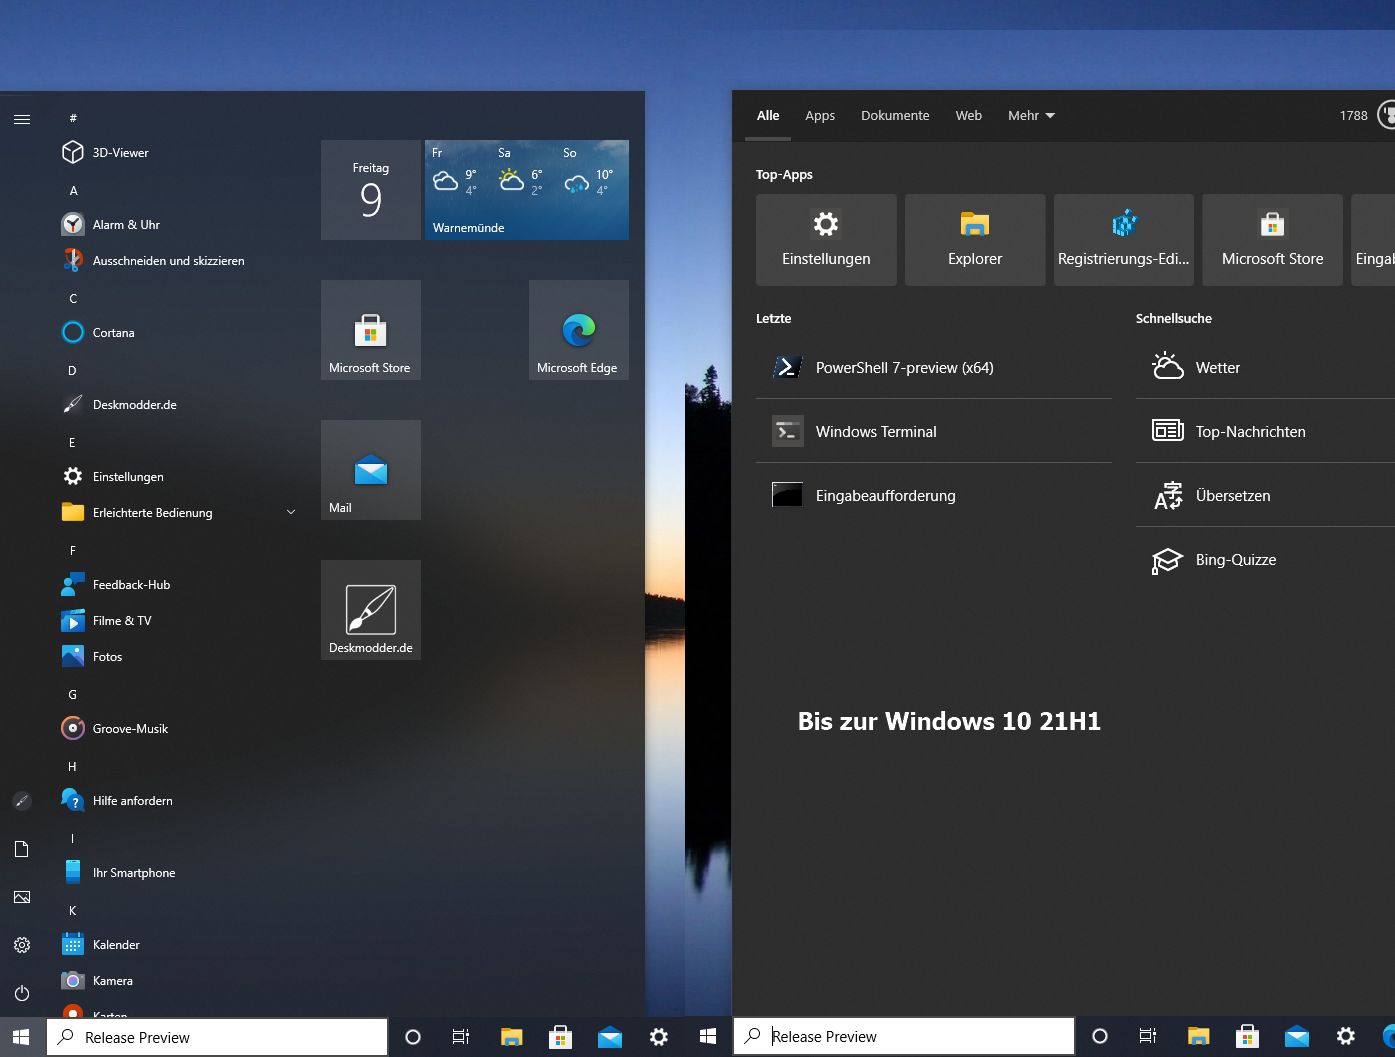The image size is (1395, 1057).
Task: Launch Groove-Musik
Action: click(x=178, y=728)
